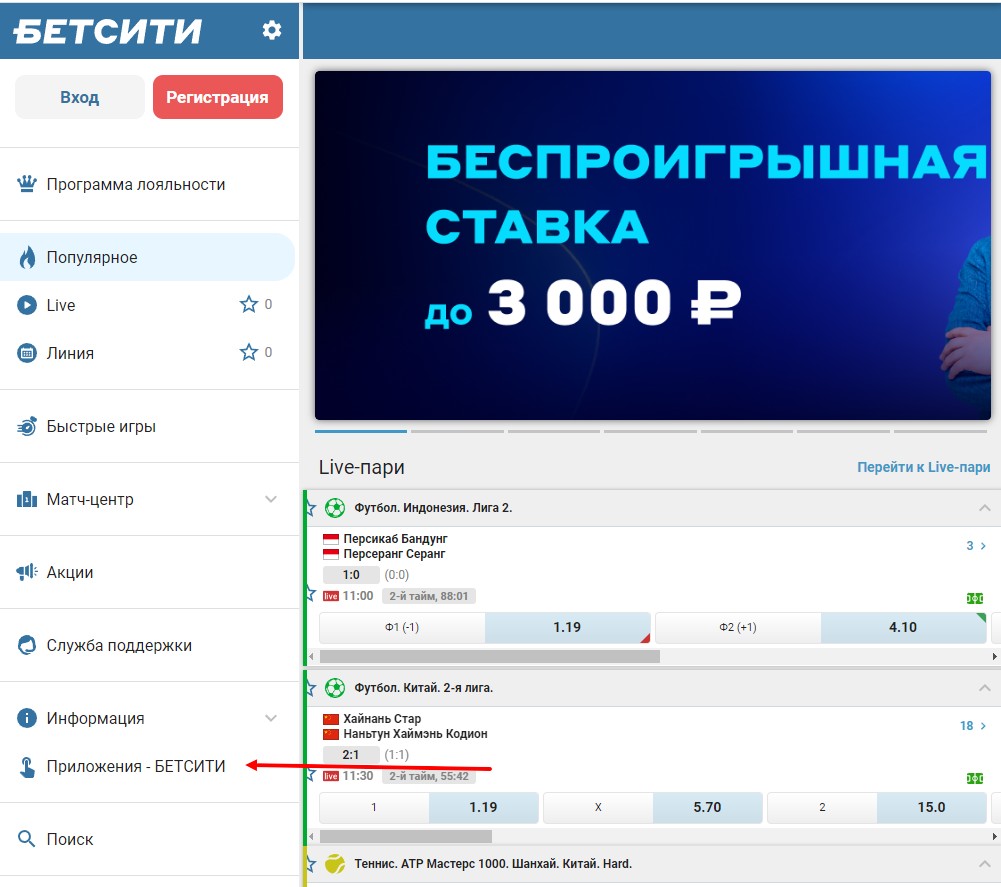The image size is (1001, 887).
Task: Click the Персикаб Бандунг team name
Action: point(395,538)
